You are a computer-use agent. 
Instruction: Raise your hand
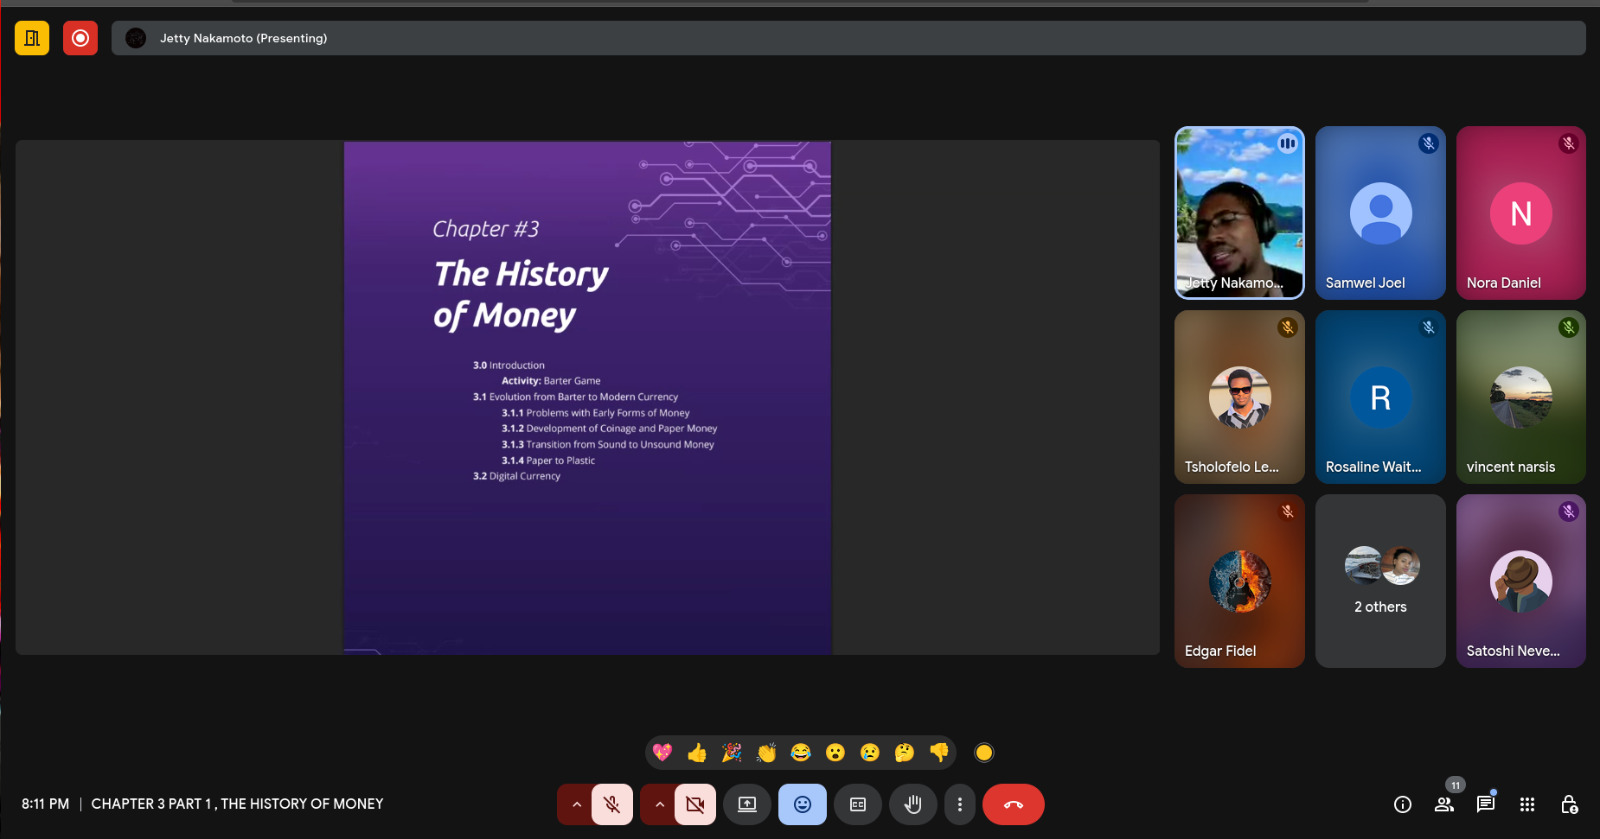[912, 804]
